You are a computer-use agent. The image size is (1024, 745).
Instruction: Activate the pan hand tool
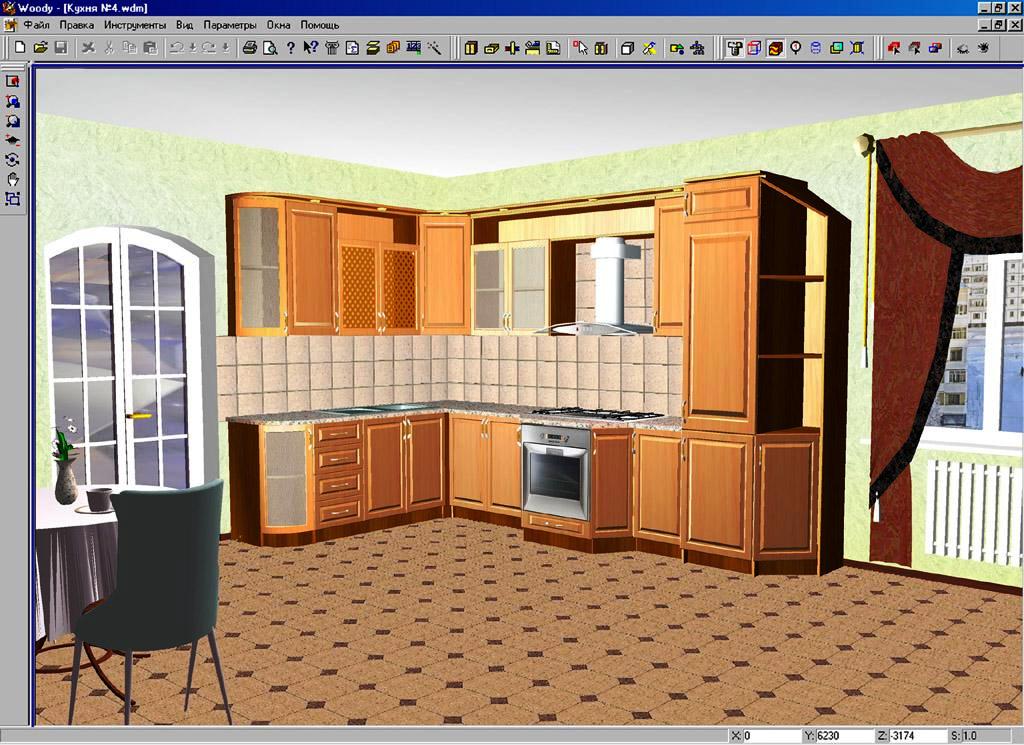pyautogui.click(x=13, y=179)
